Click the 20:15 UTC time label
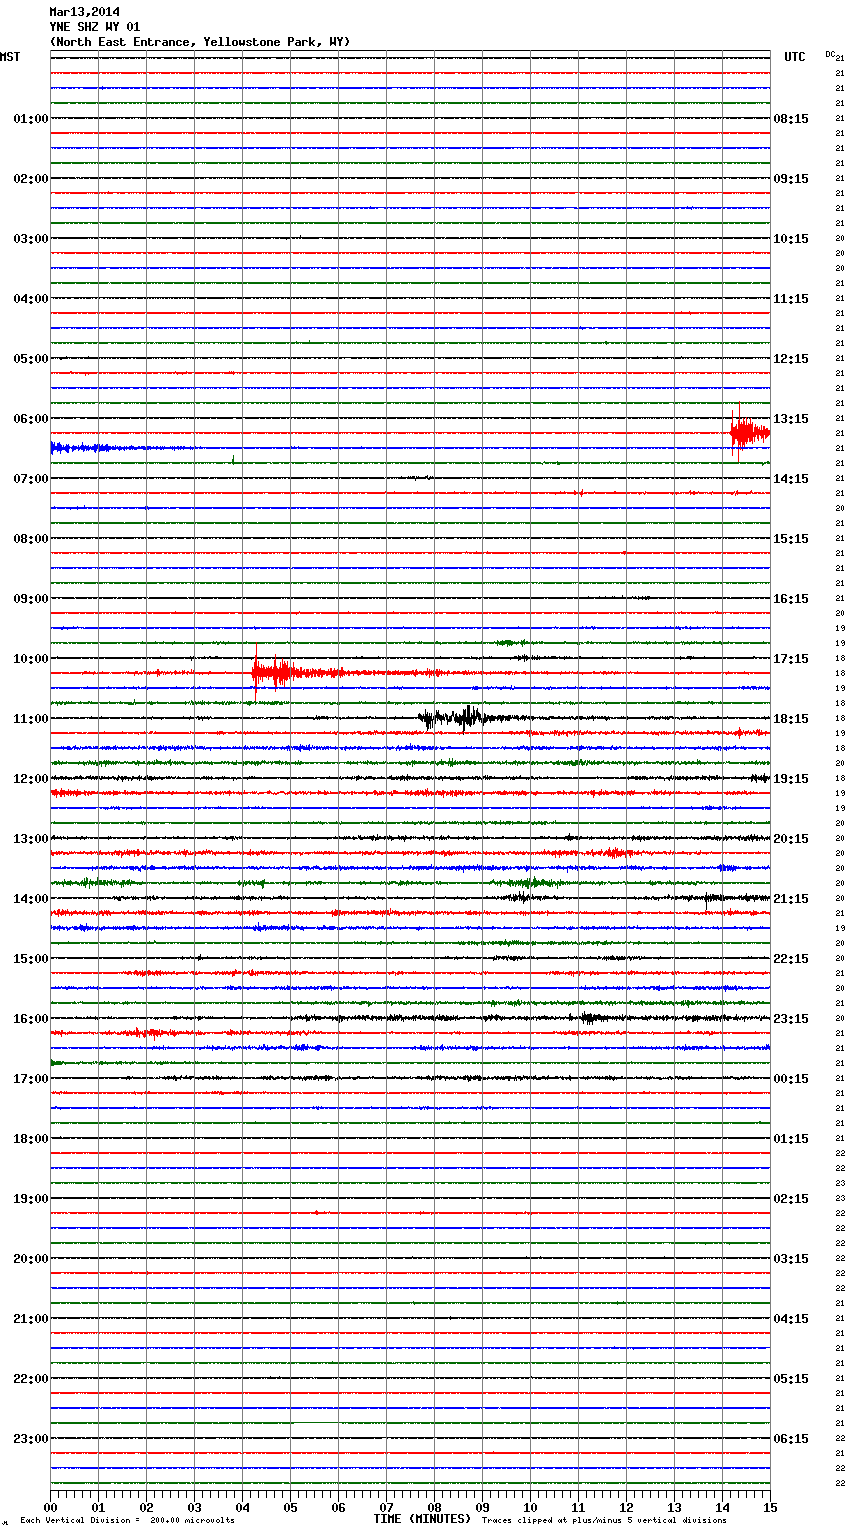 pyautogui.click(x=791, y=839)
